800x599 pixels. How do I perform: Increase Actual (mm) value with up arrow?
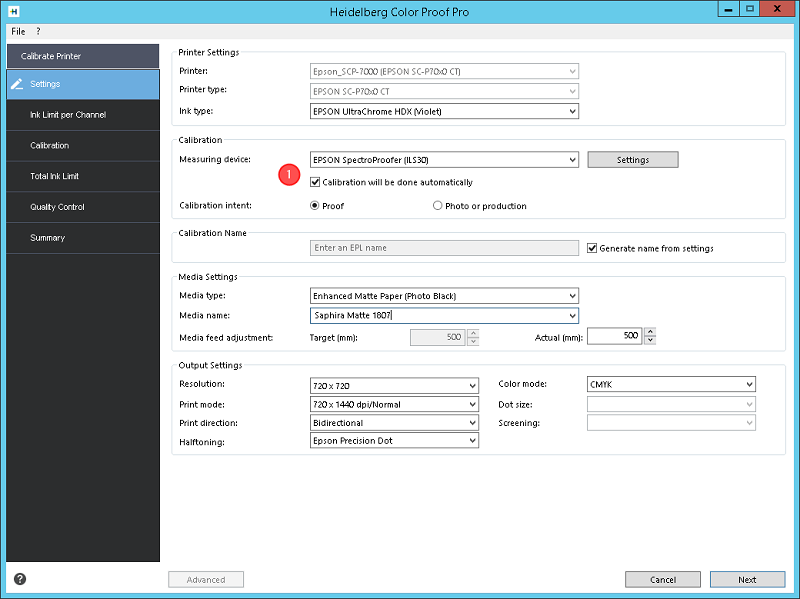(x=650, y=332)
